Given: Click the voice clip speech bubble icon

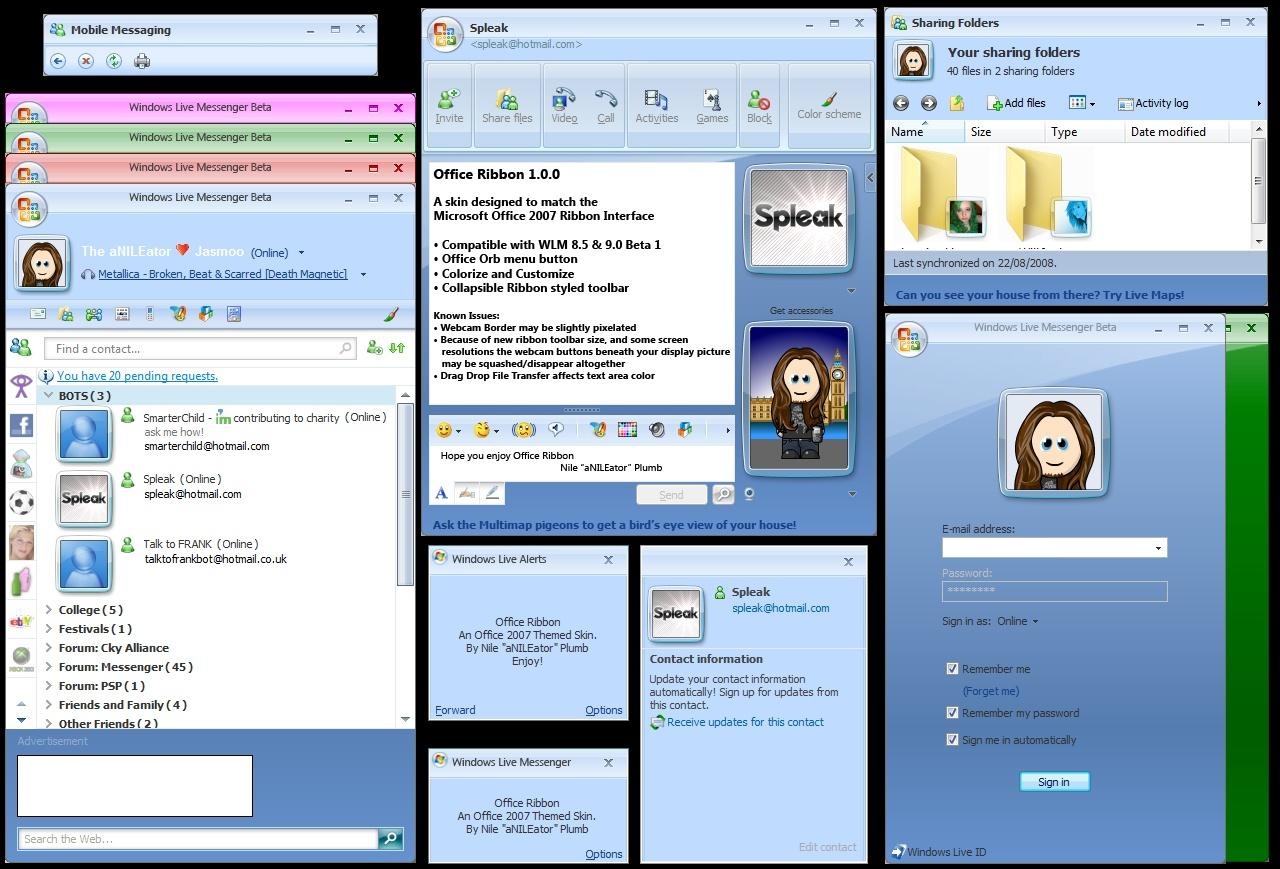Looking at the screenshot, I should [556, 429].
